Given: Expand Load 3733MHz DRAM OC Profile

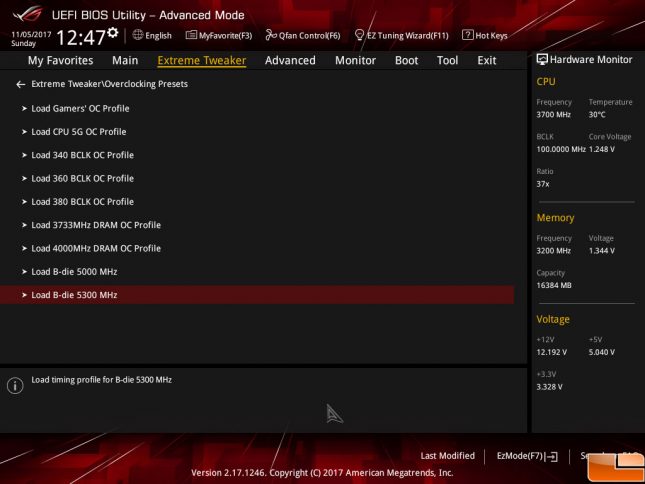Looking at the screenshot, I should pyautogui.click(x=257, y=225).
